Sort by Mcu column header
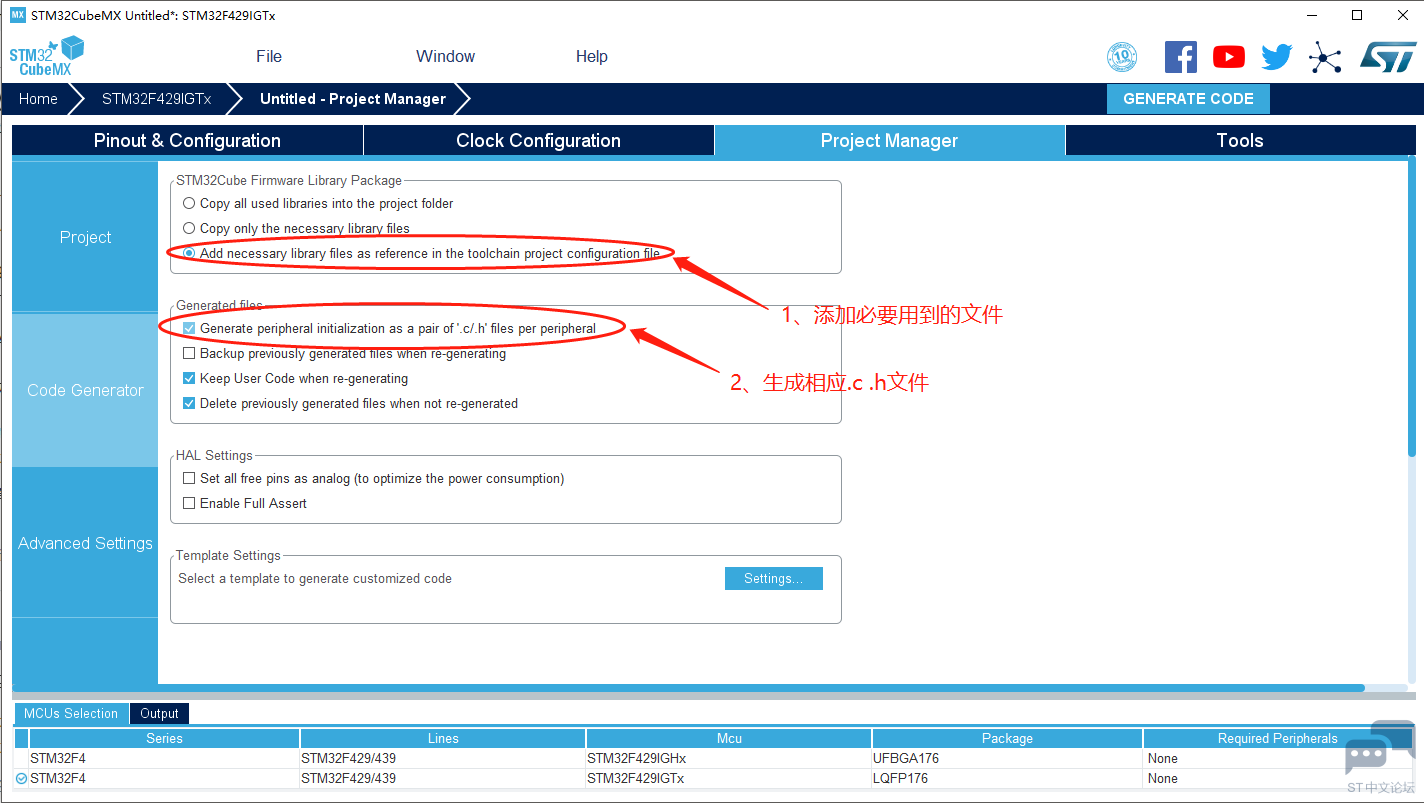Screen dimensions: 1424x803 coord(729,738)
